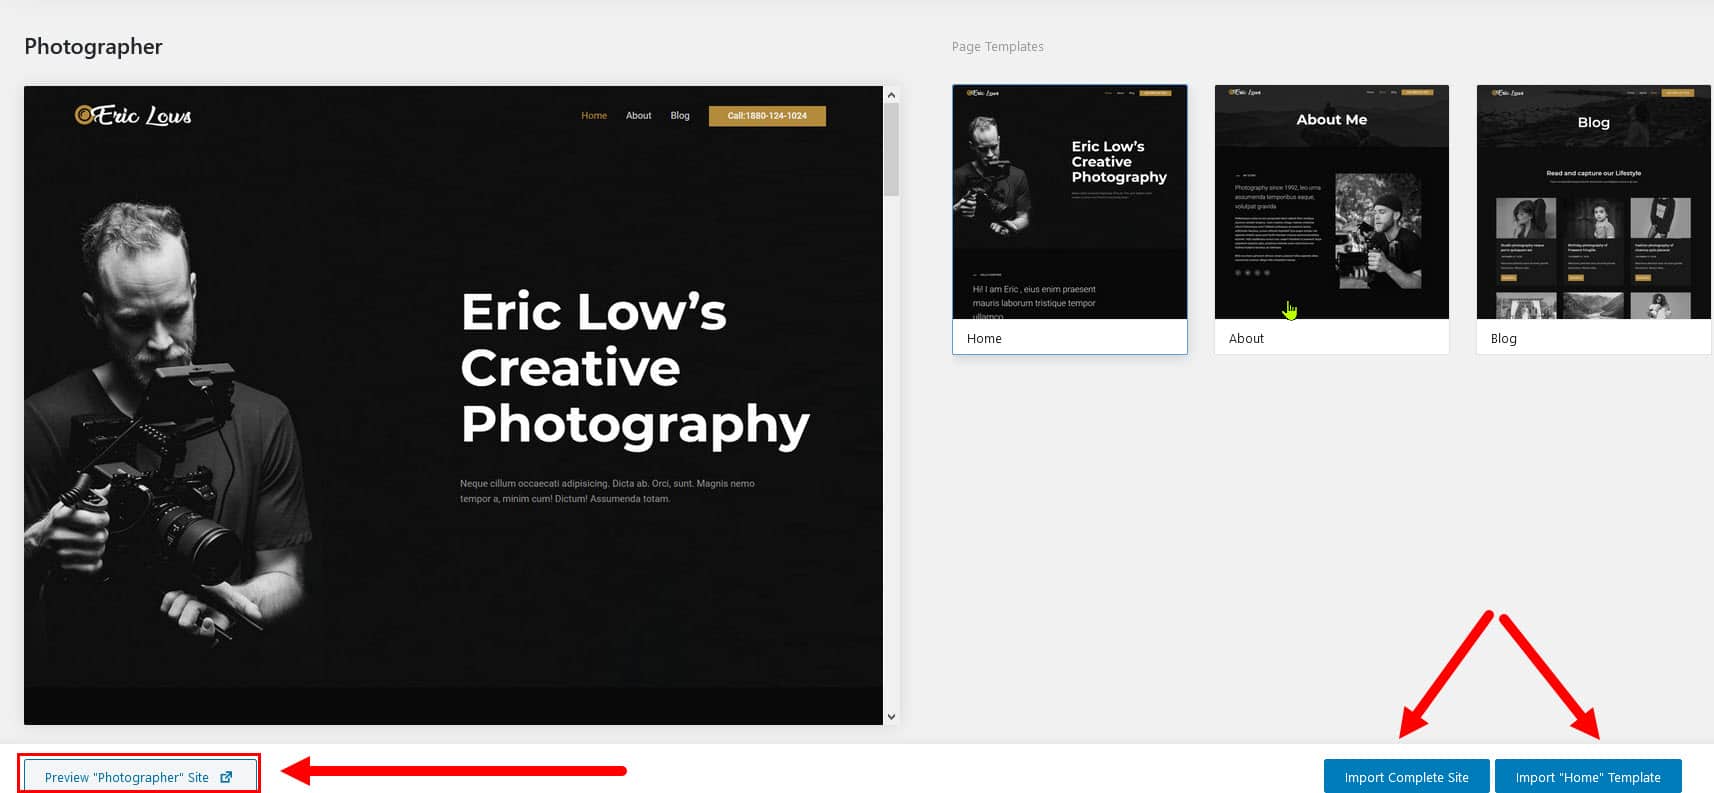The height and width of the screenshot is (793, 1714).
Task: Click the placeholder paragraph under the headline
Action: [607, 491]
